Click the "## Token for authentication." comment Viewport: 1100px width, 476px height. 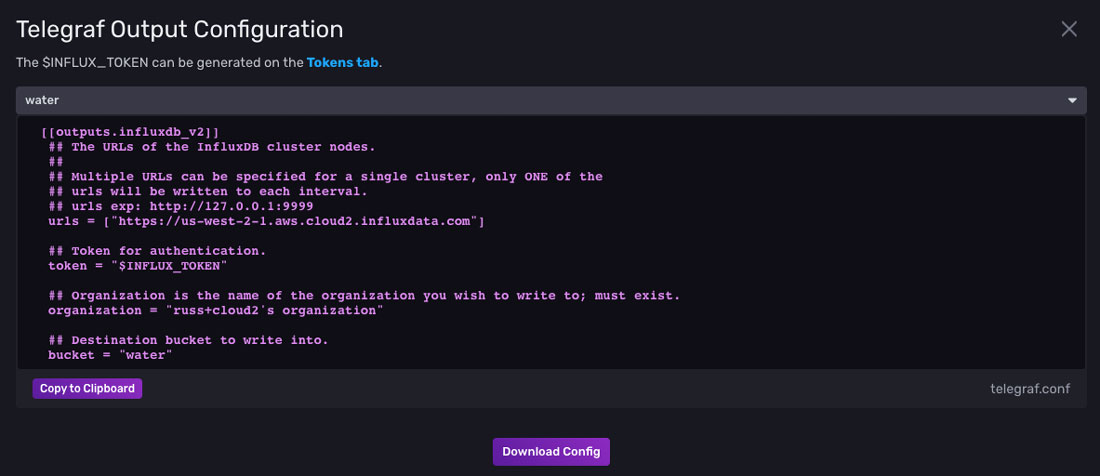coord(157,251)
